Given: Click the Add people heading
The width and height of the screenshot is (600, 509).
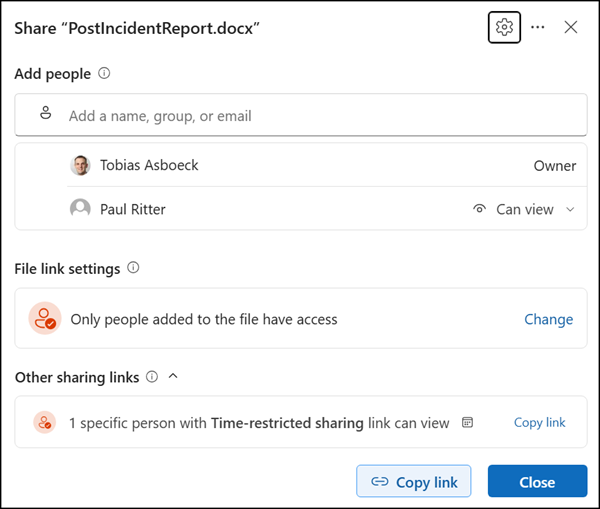Looking at the screenshot, I should tap(53, 74).
